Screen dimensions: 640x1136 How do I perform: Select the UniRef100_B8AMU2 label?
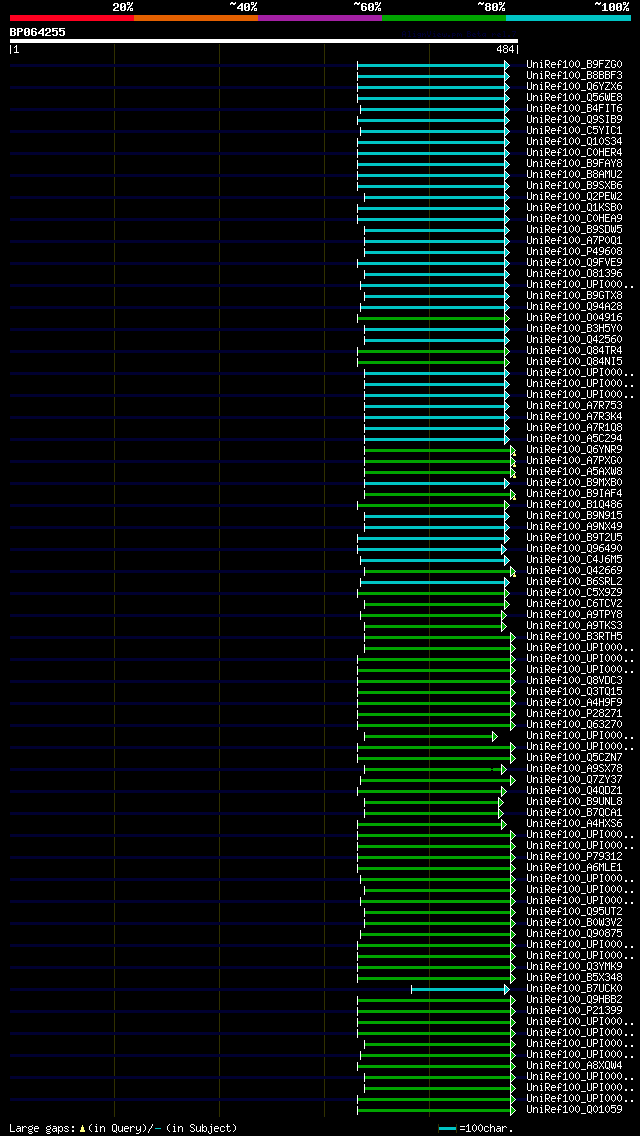tap(574, 175)
